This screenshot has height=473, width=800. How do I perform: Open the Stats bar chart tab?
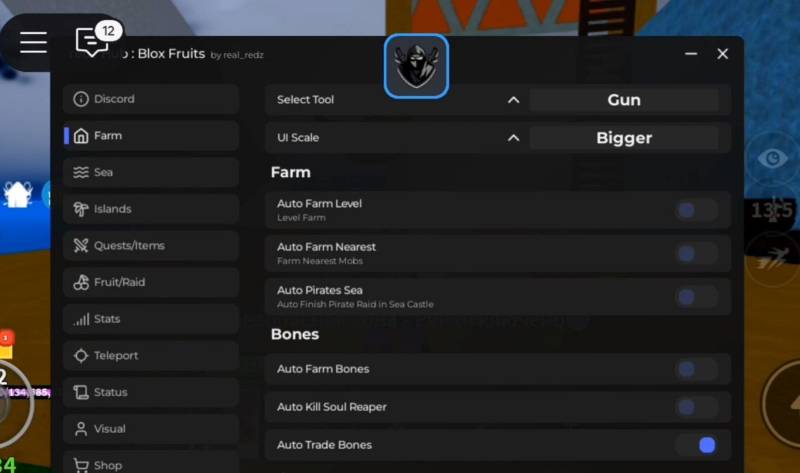click(151, 319)
